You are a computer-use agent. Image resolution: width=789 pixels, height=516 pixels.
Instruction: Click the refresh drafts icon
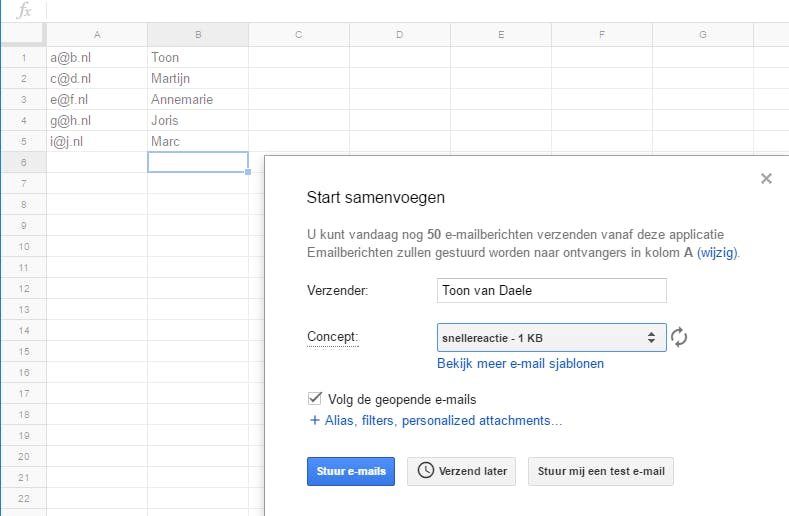pos(679,337)
